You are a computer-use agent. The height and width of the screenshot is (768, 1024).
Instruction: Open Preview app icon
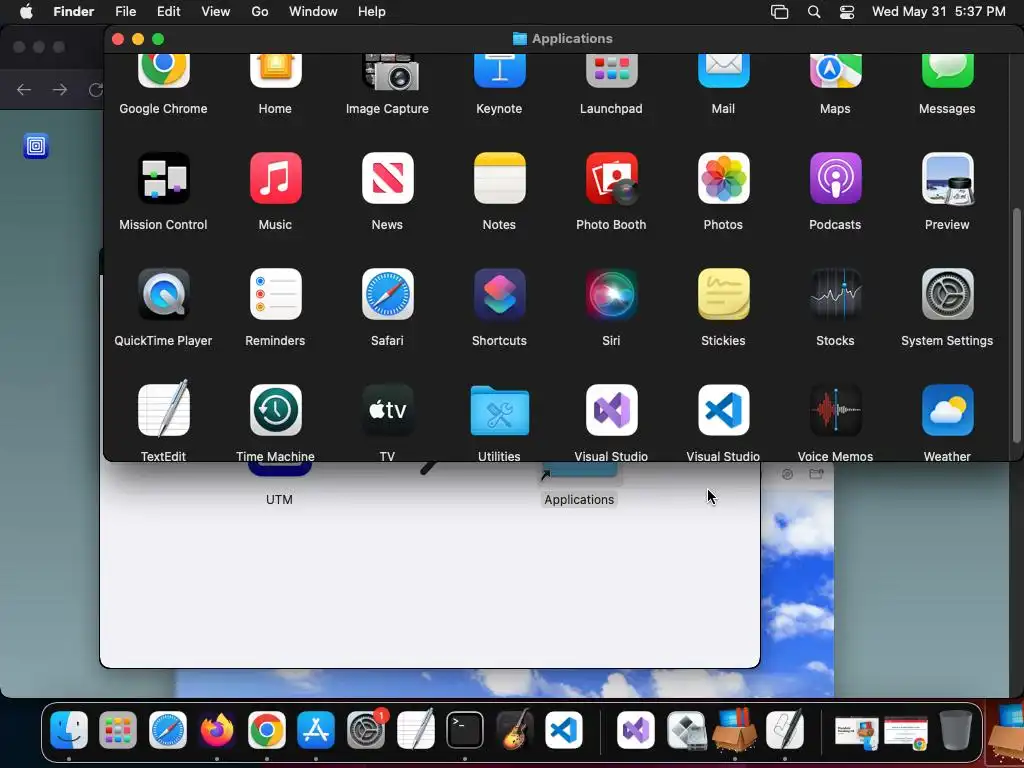(x=947, y=178)
